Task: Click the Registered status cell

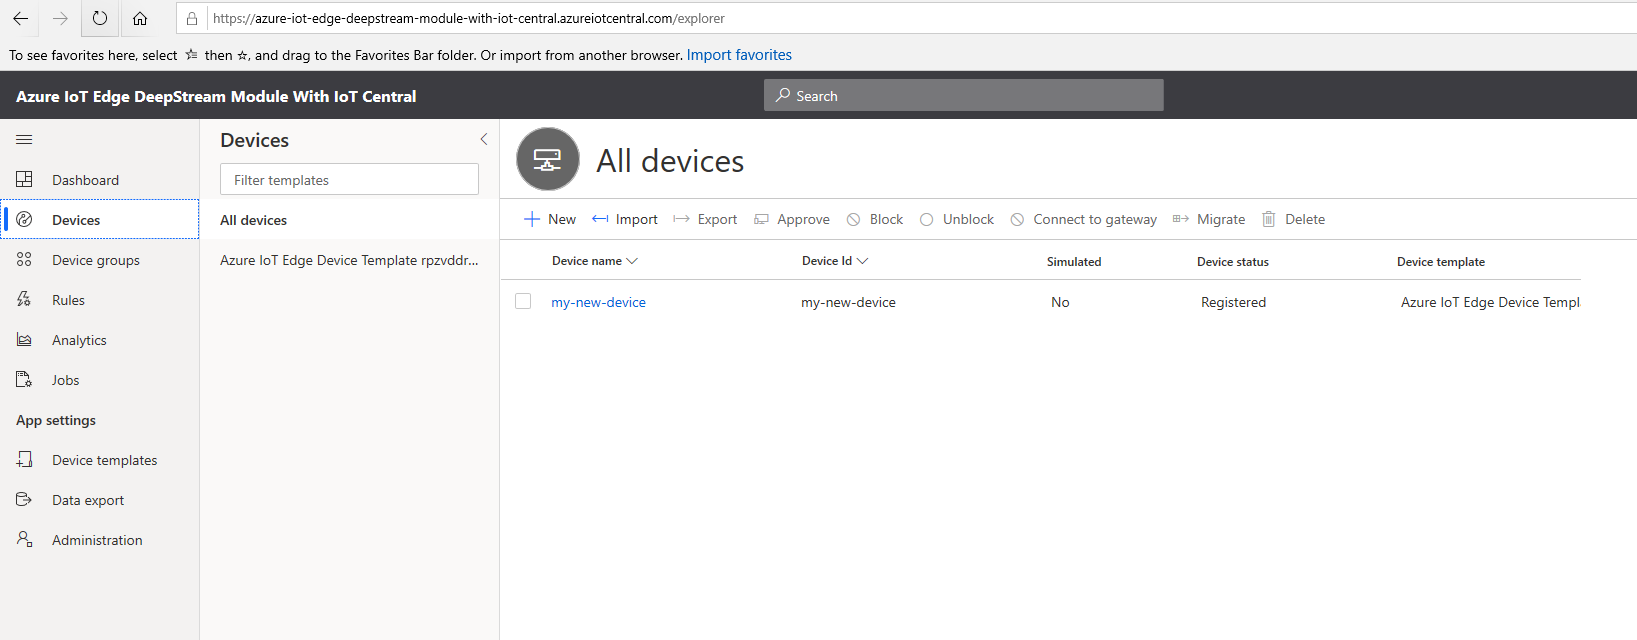Action: pyautogui.click(x=1233, y=302)
